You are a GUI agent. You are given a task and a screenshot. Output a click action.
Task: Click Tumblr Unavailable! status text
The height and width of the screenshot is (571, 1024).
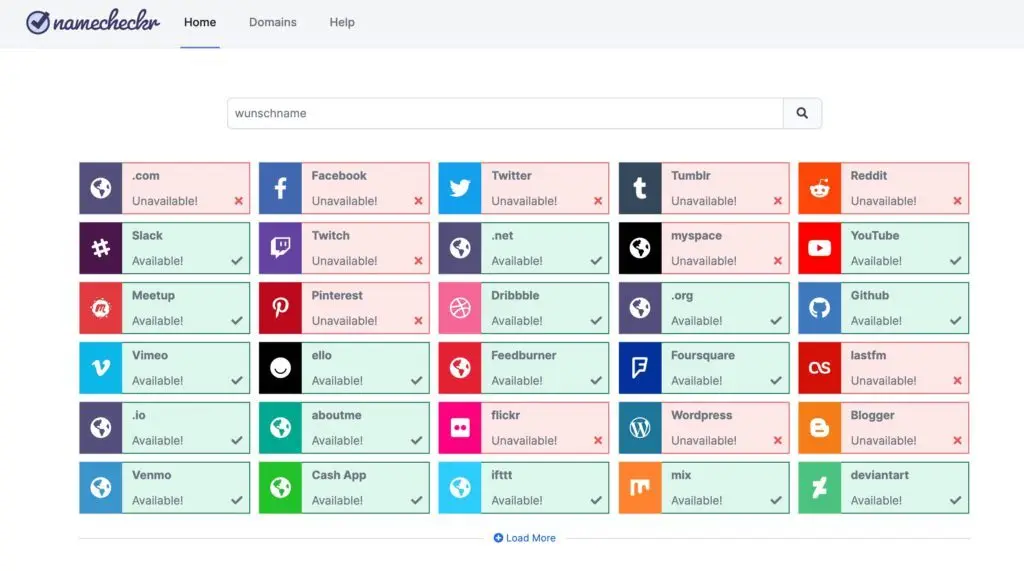[x=703, y=201]
